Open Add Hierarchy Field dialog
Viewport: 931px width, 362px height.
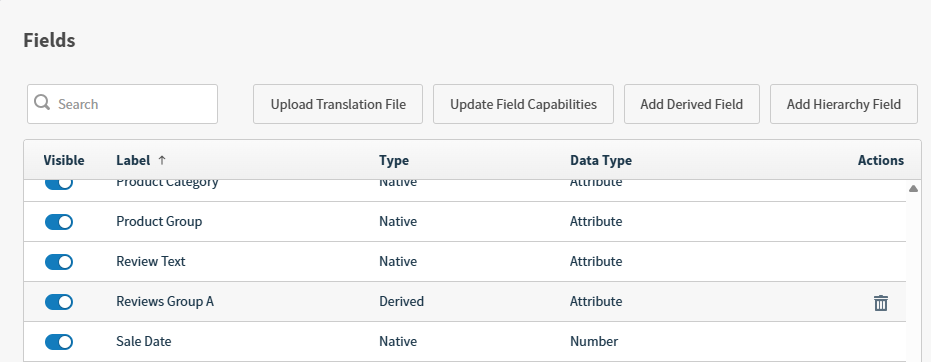pyautogui.click(x=844, y=104)
